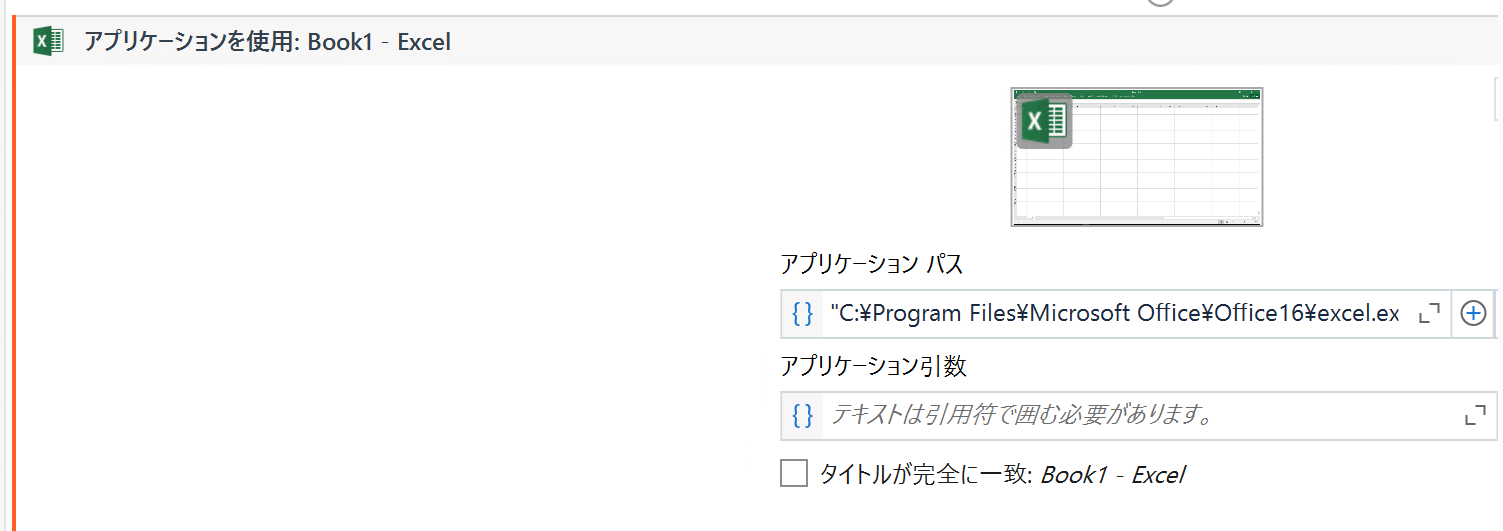This screenshot has height=531, width=1503.
Task: Click the partially visible control at the thumbnail's right edge
Action: tap(1498, 100)
